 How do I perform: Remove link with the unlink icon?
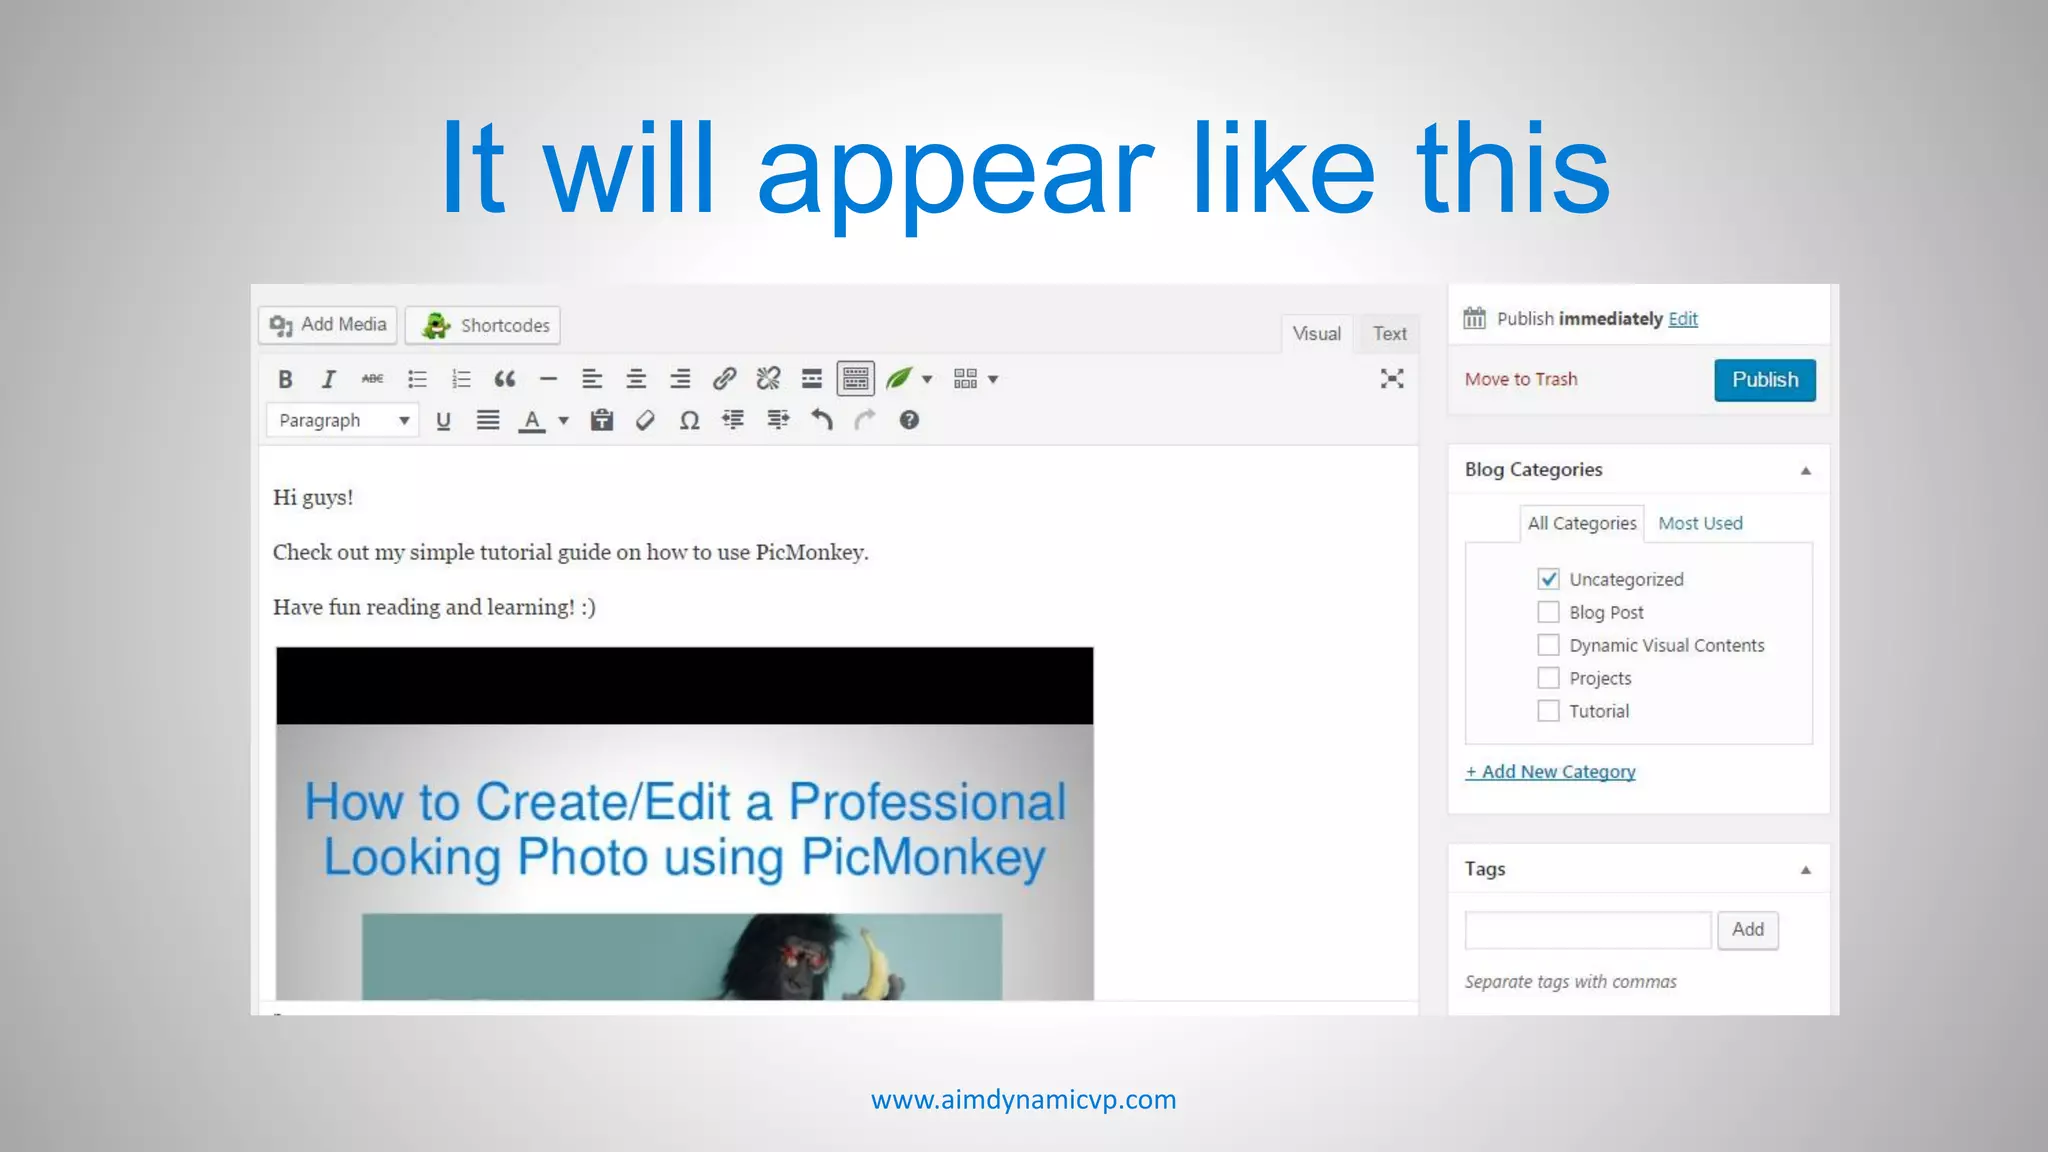768,379
